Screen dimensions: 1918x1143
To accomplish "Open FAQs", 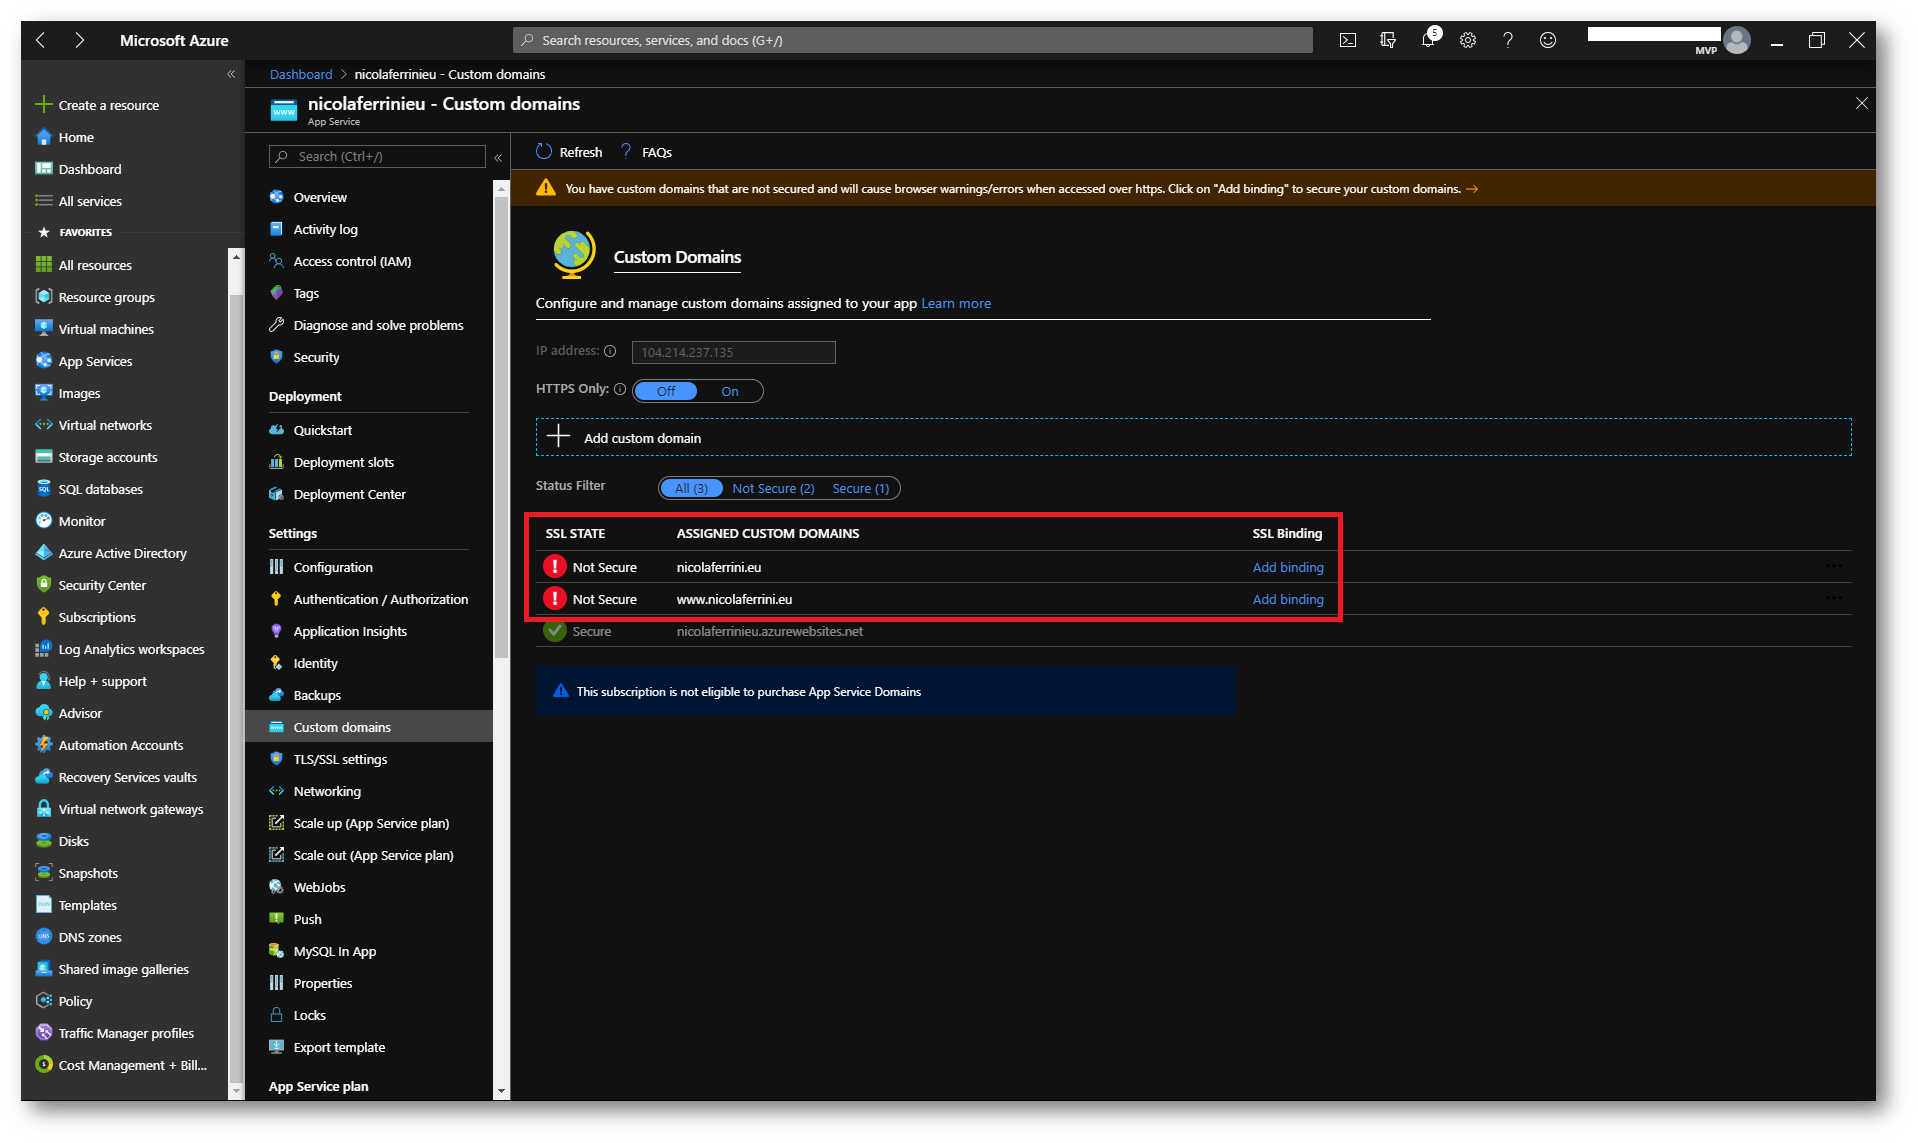I will click(646, 152).
